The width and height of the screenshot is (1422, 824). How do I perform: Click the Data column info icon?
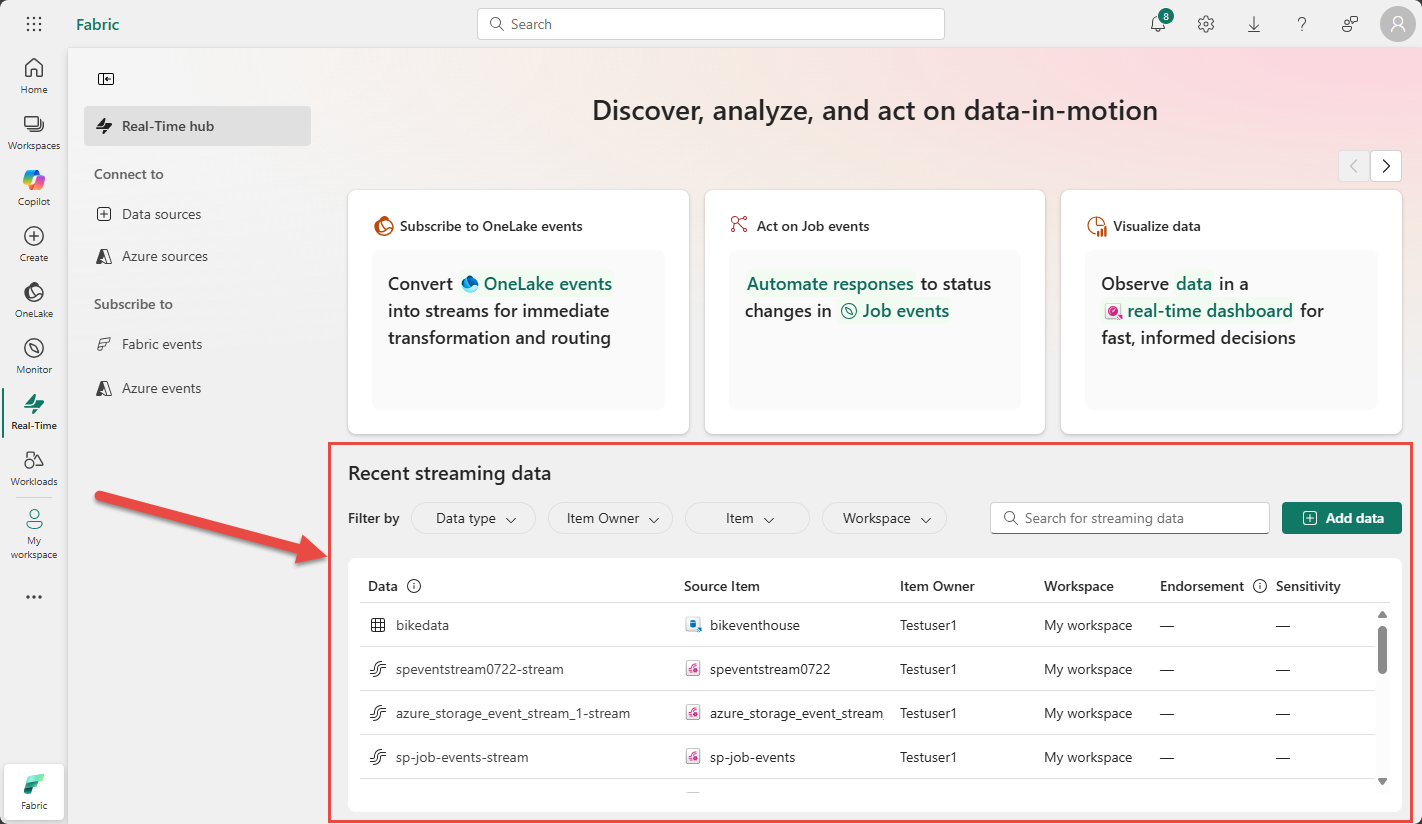tap(415, 587)
